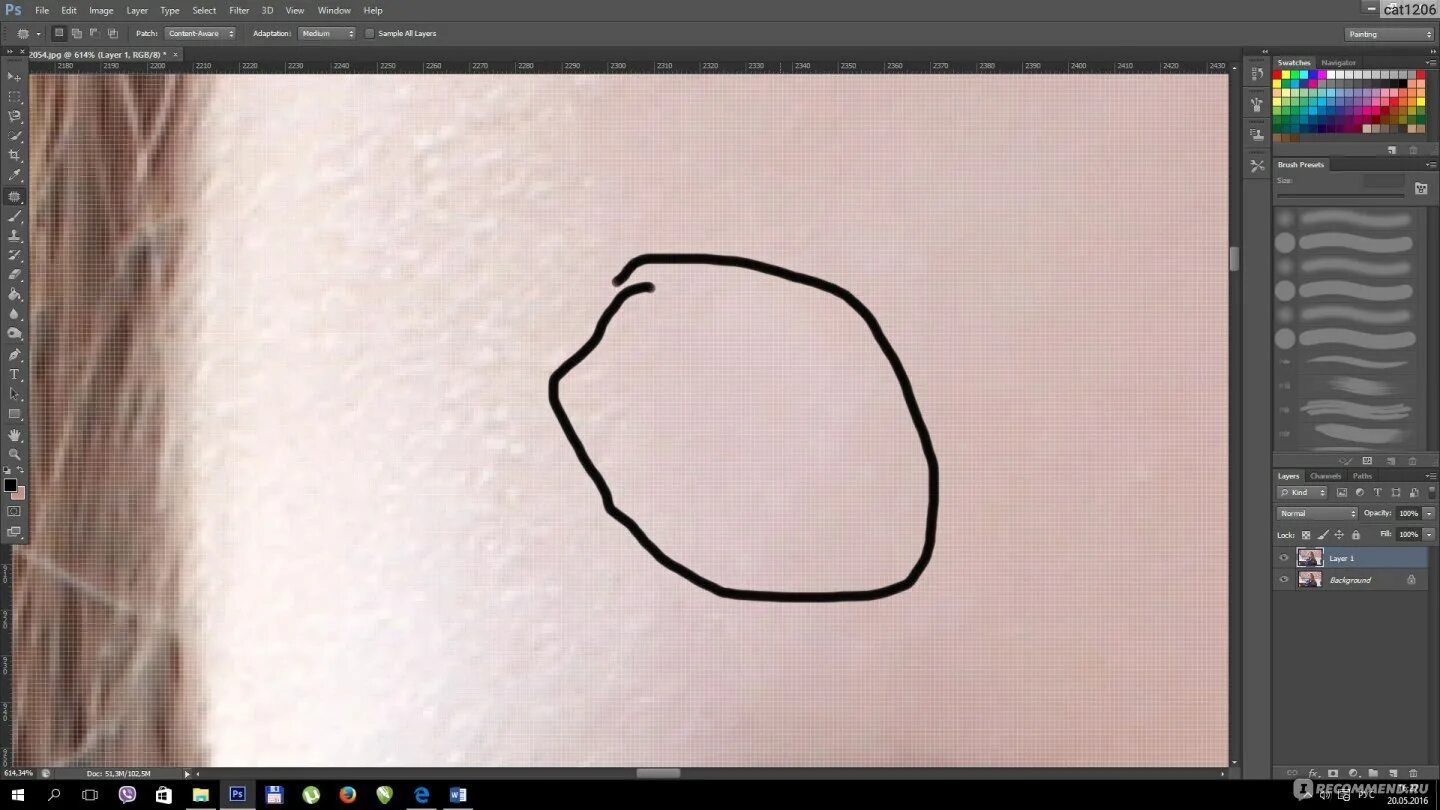Click the foreground color swatch
This screenshot has width=1440, height=810.
click(x=10, y=485)
